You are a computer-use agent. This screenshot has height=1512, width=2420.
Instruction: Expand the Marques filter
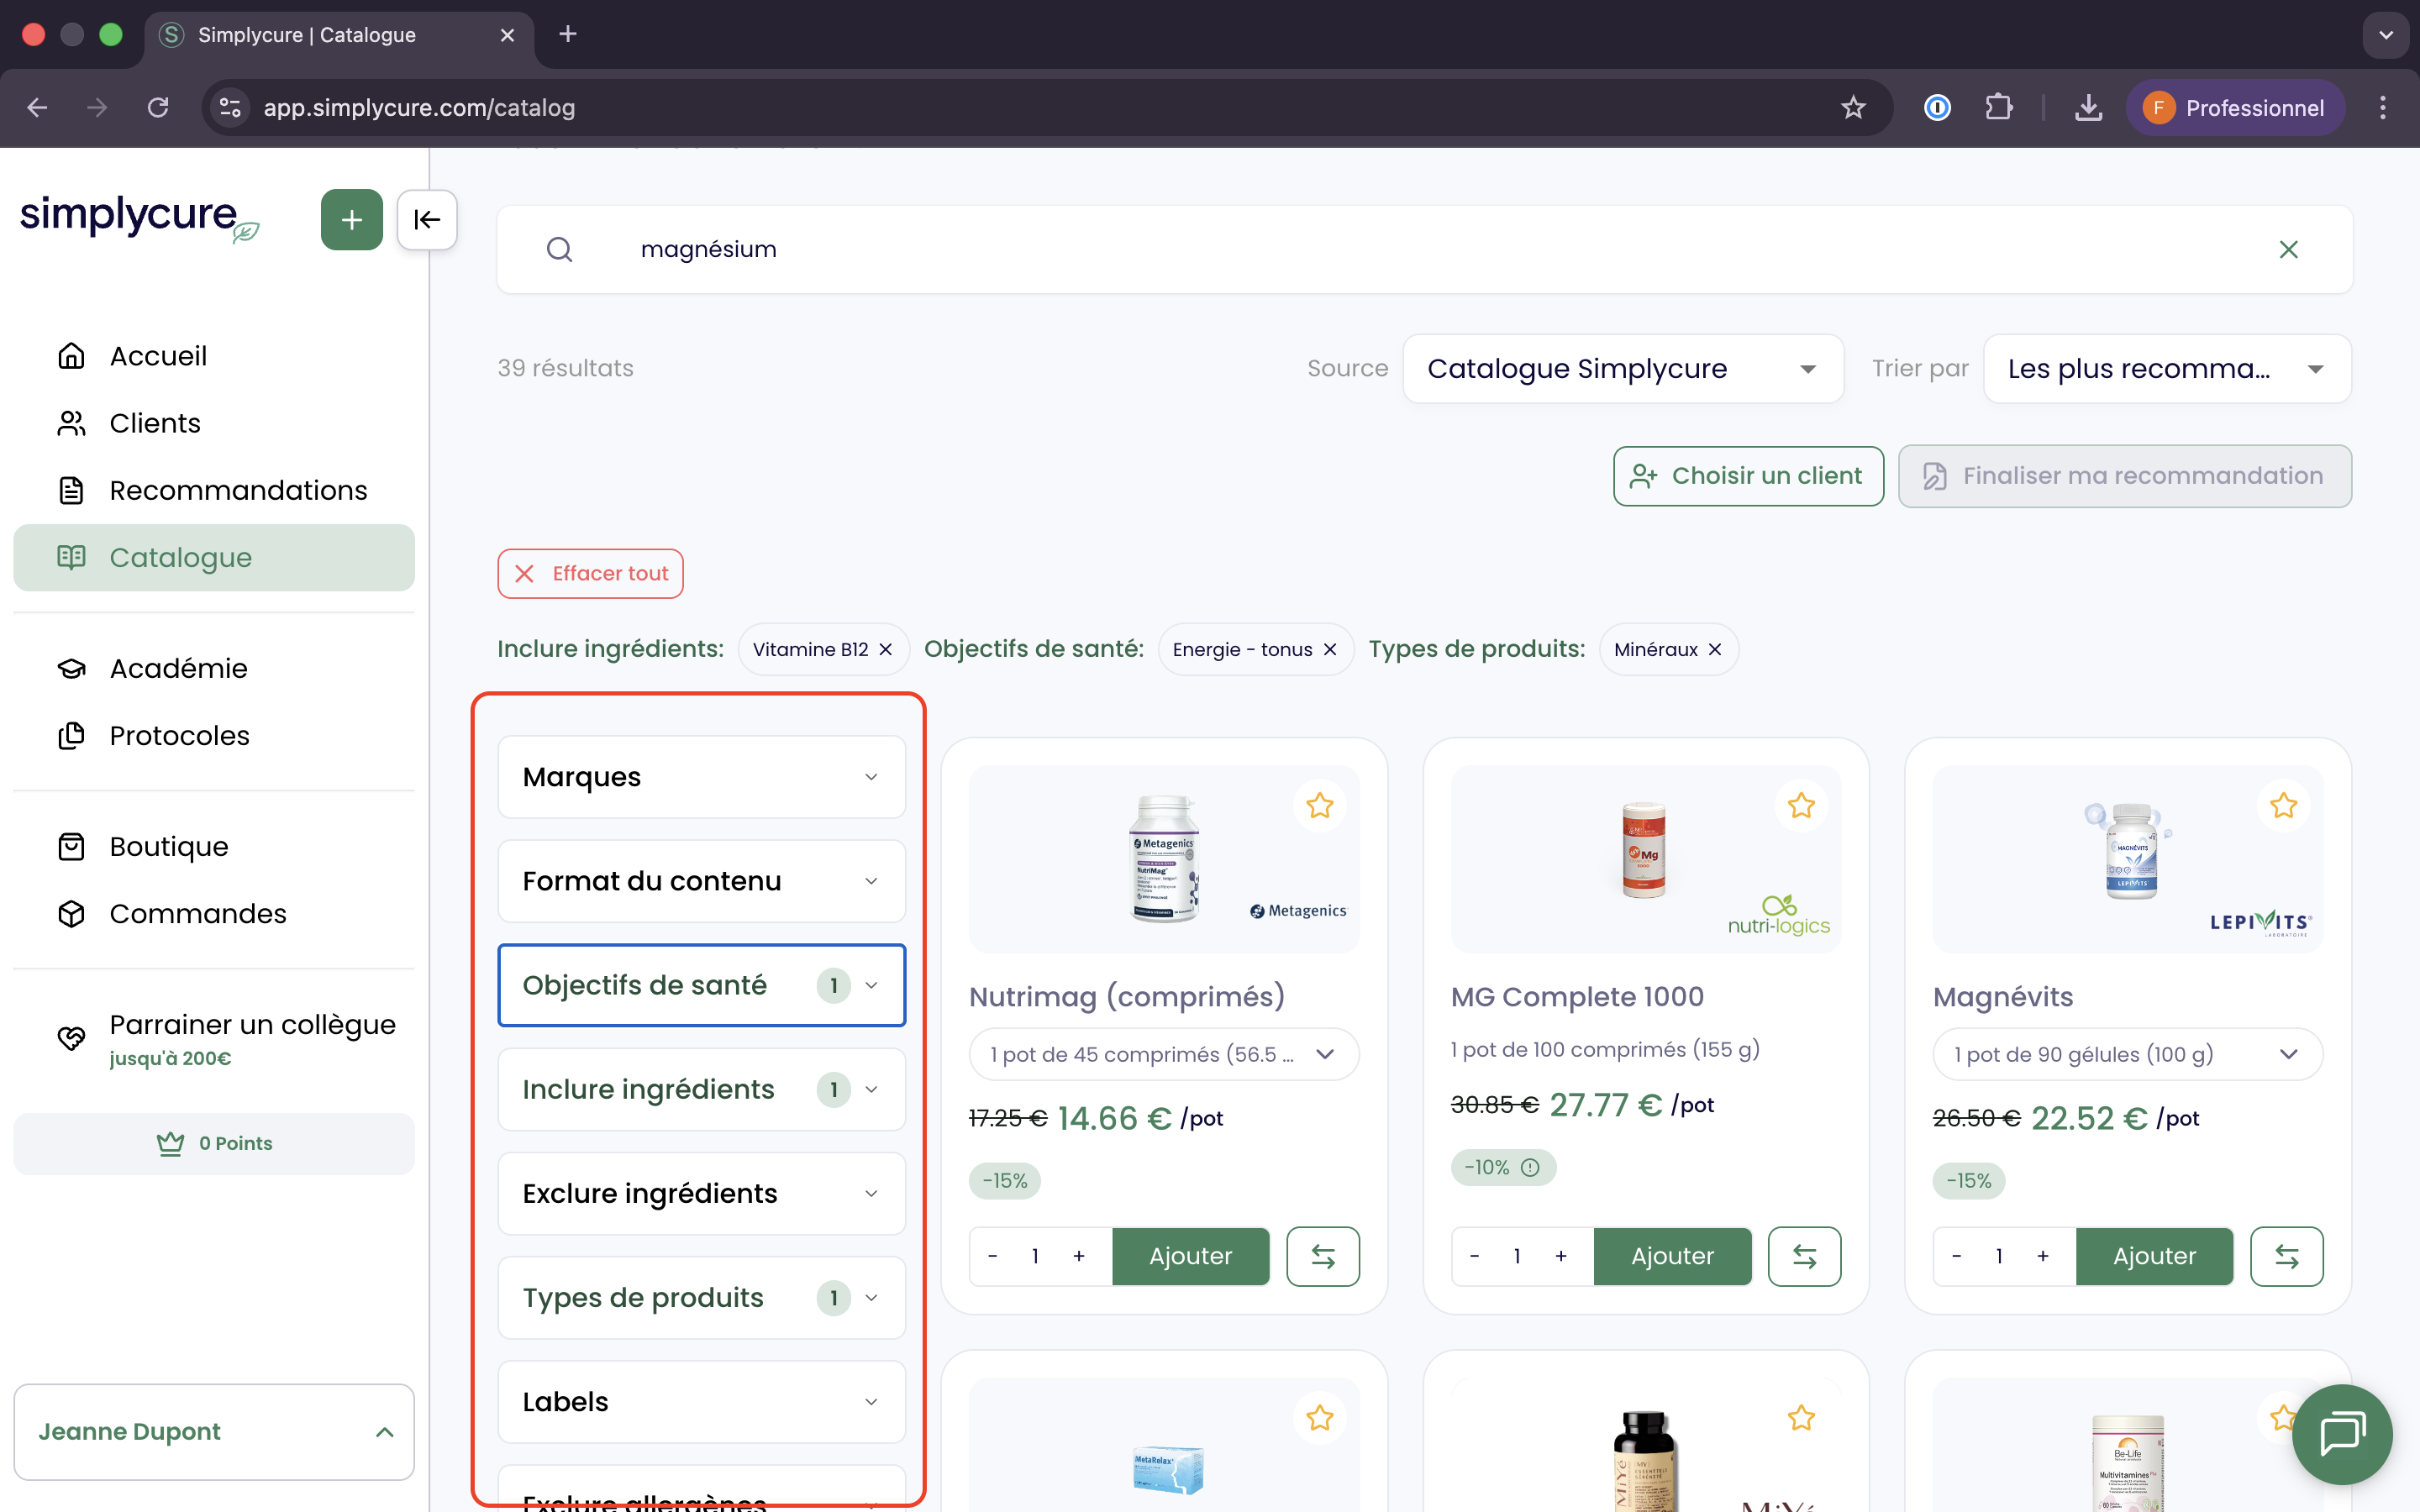click(x=701, y=777)
